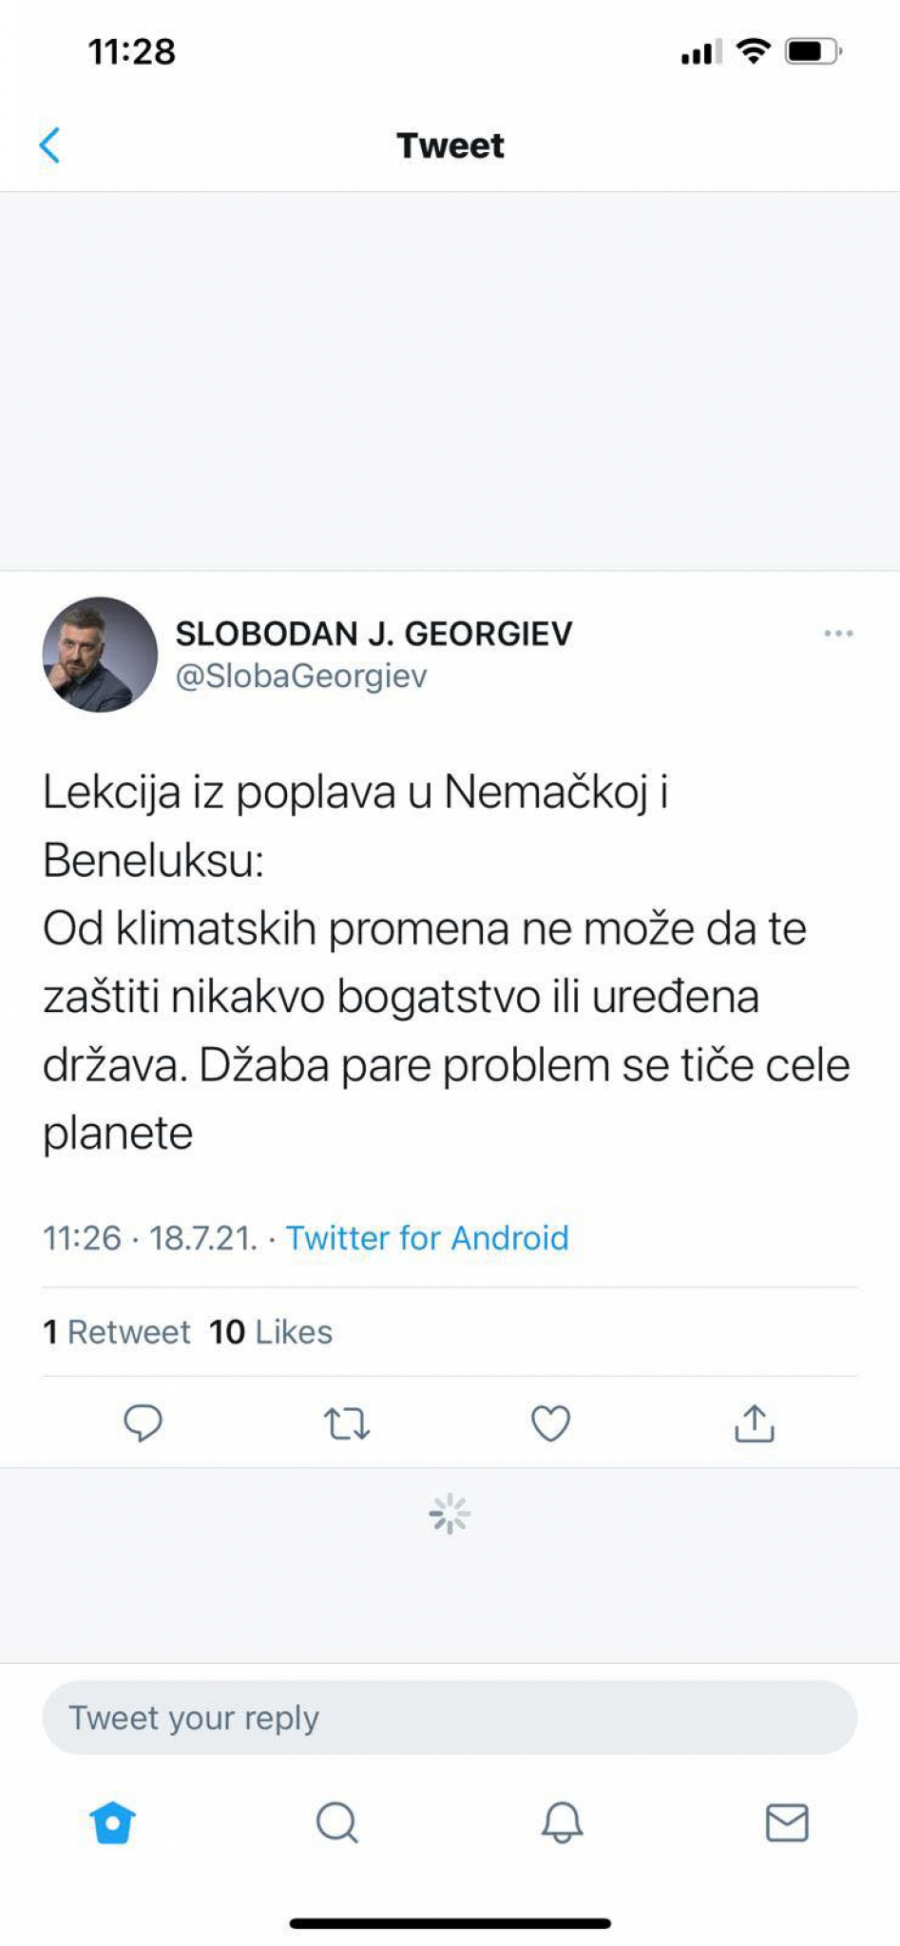Screen dimensions: 900x1946
Task: Open the reply composer via the comment icon
Action: [x=142, y=1423]
